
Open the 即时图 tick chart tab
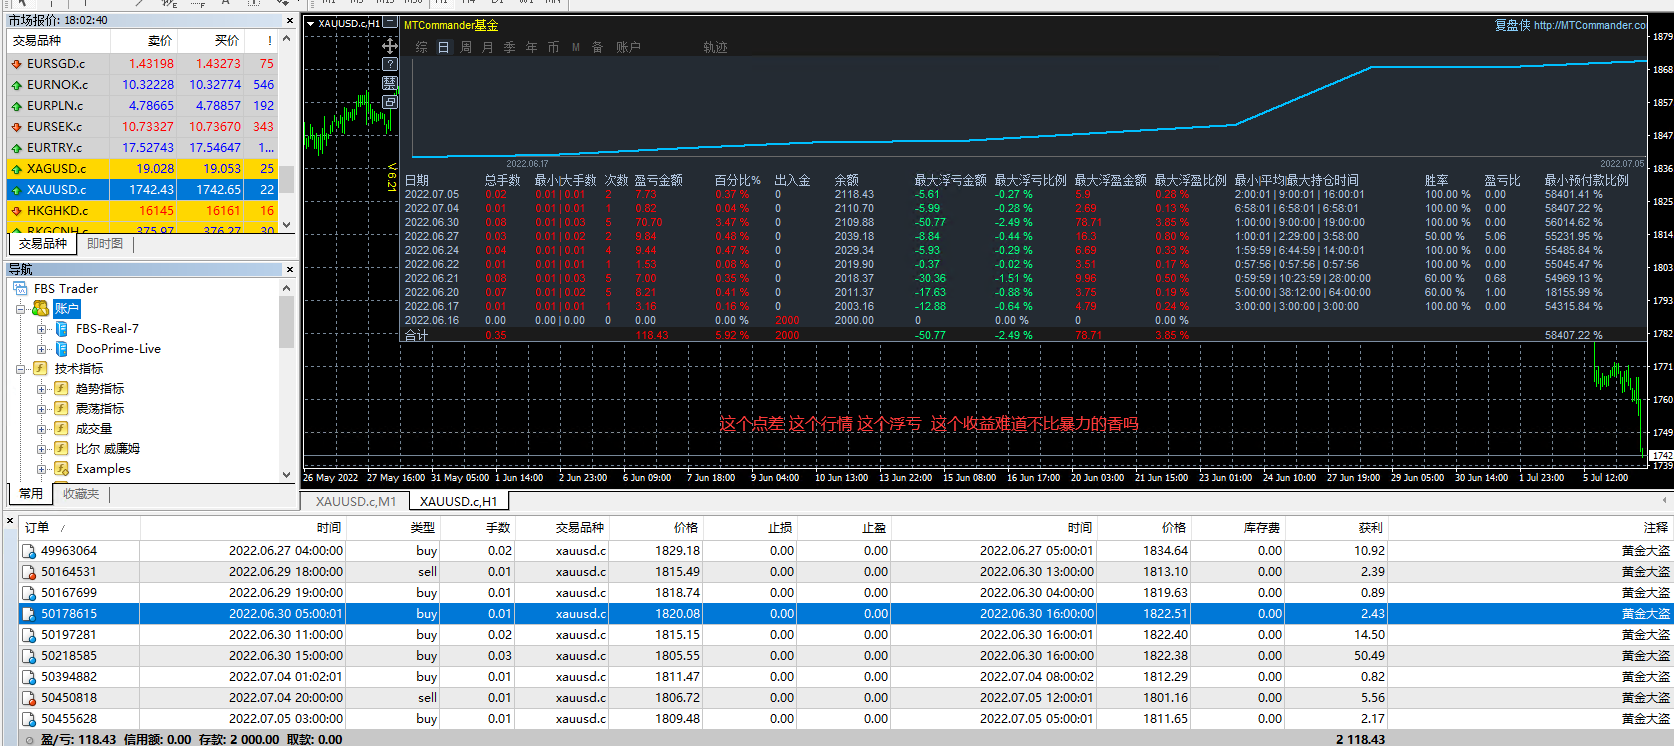pyautogui.click(x=105, y=244)
